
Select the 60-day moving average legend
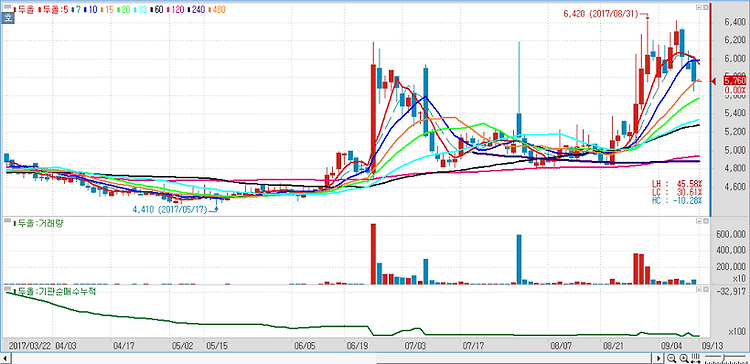pyautogui.click(x=156, y=9)
